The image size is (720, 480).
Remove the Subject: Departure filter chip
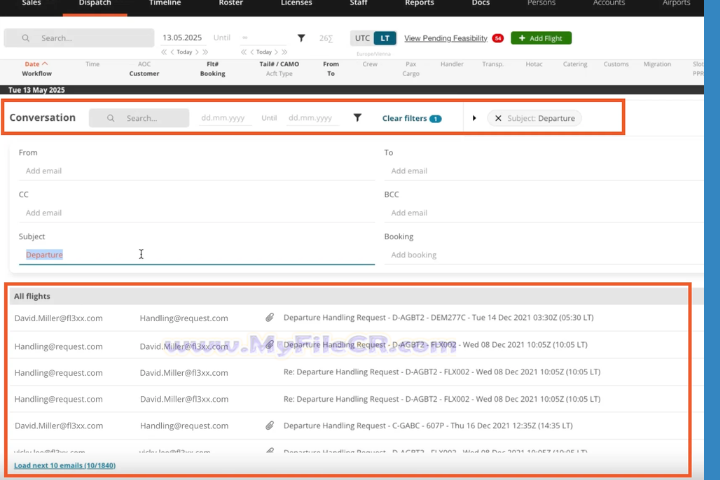tap(498, 118)
